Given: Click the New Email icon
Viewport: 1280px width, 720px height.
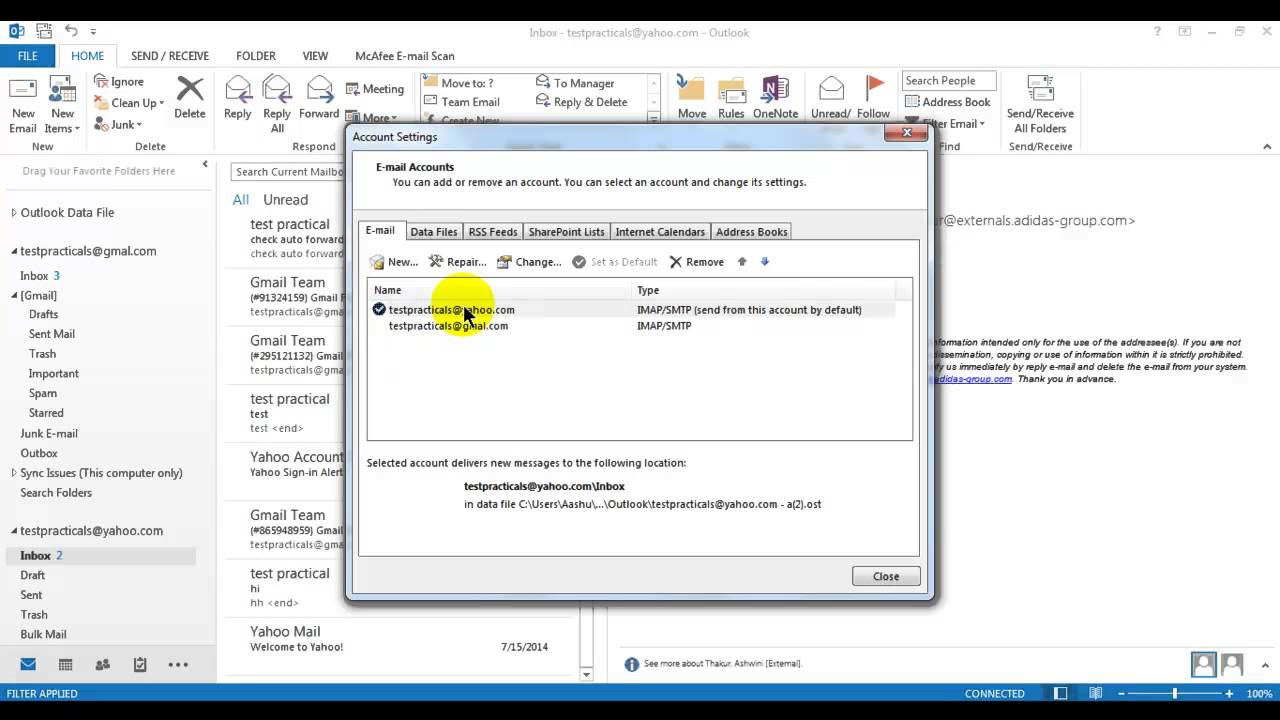Looking at the screenshot, I should point(23,90).
